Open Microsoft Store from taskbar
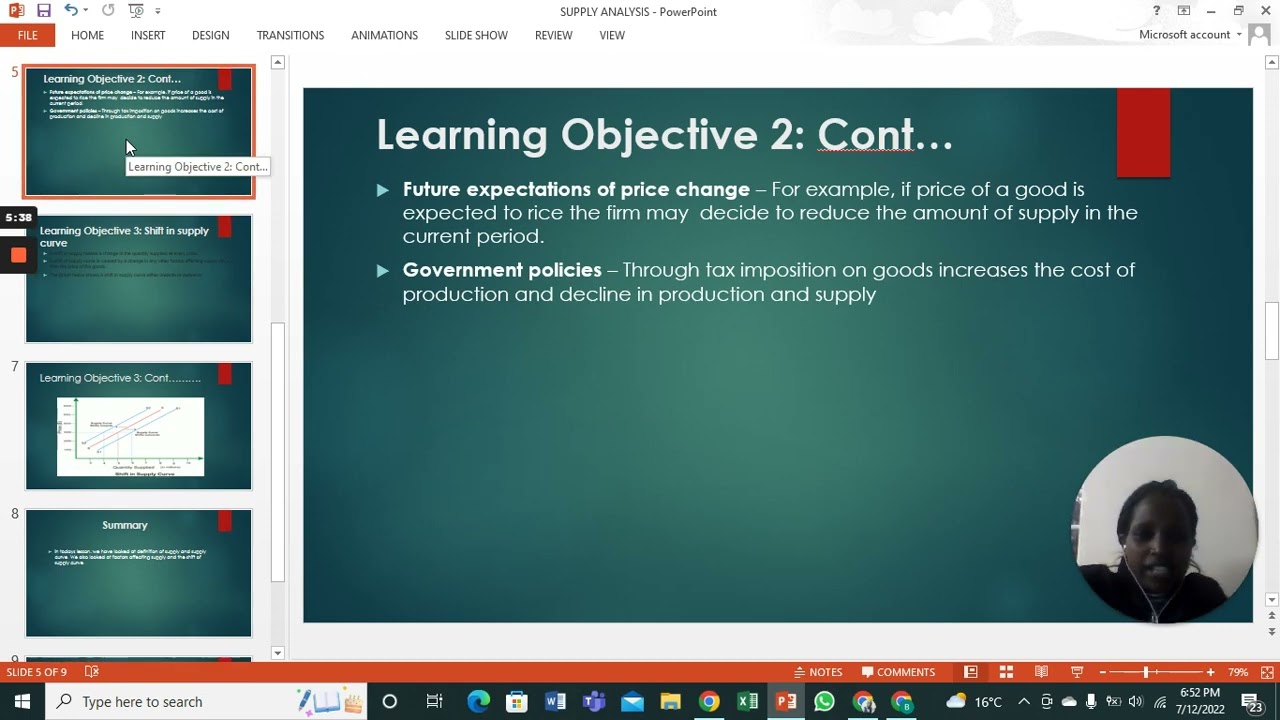 coord(516,701)
